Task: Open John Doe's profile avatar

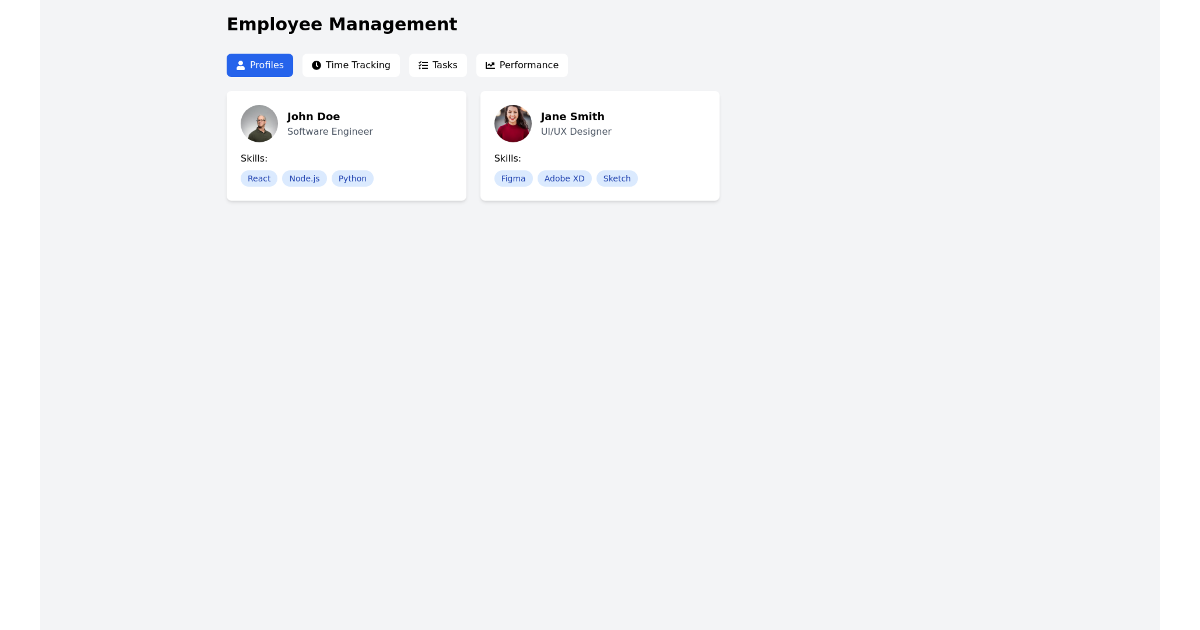Action: 259,123
